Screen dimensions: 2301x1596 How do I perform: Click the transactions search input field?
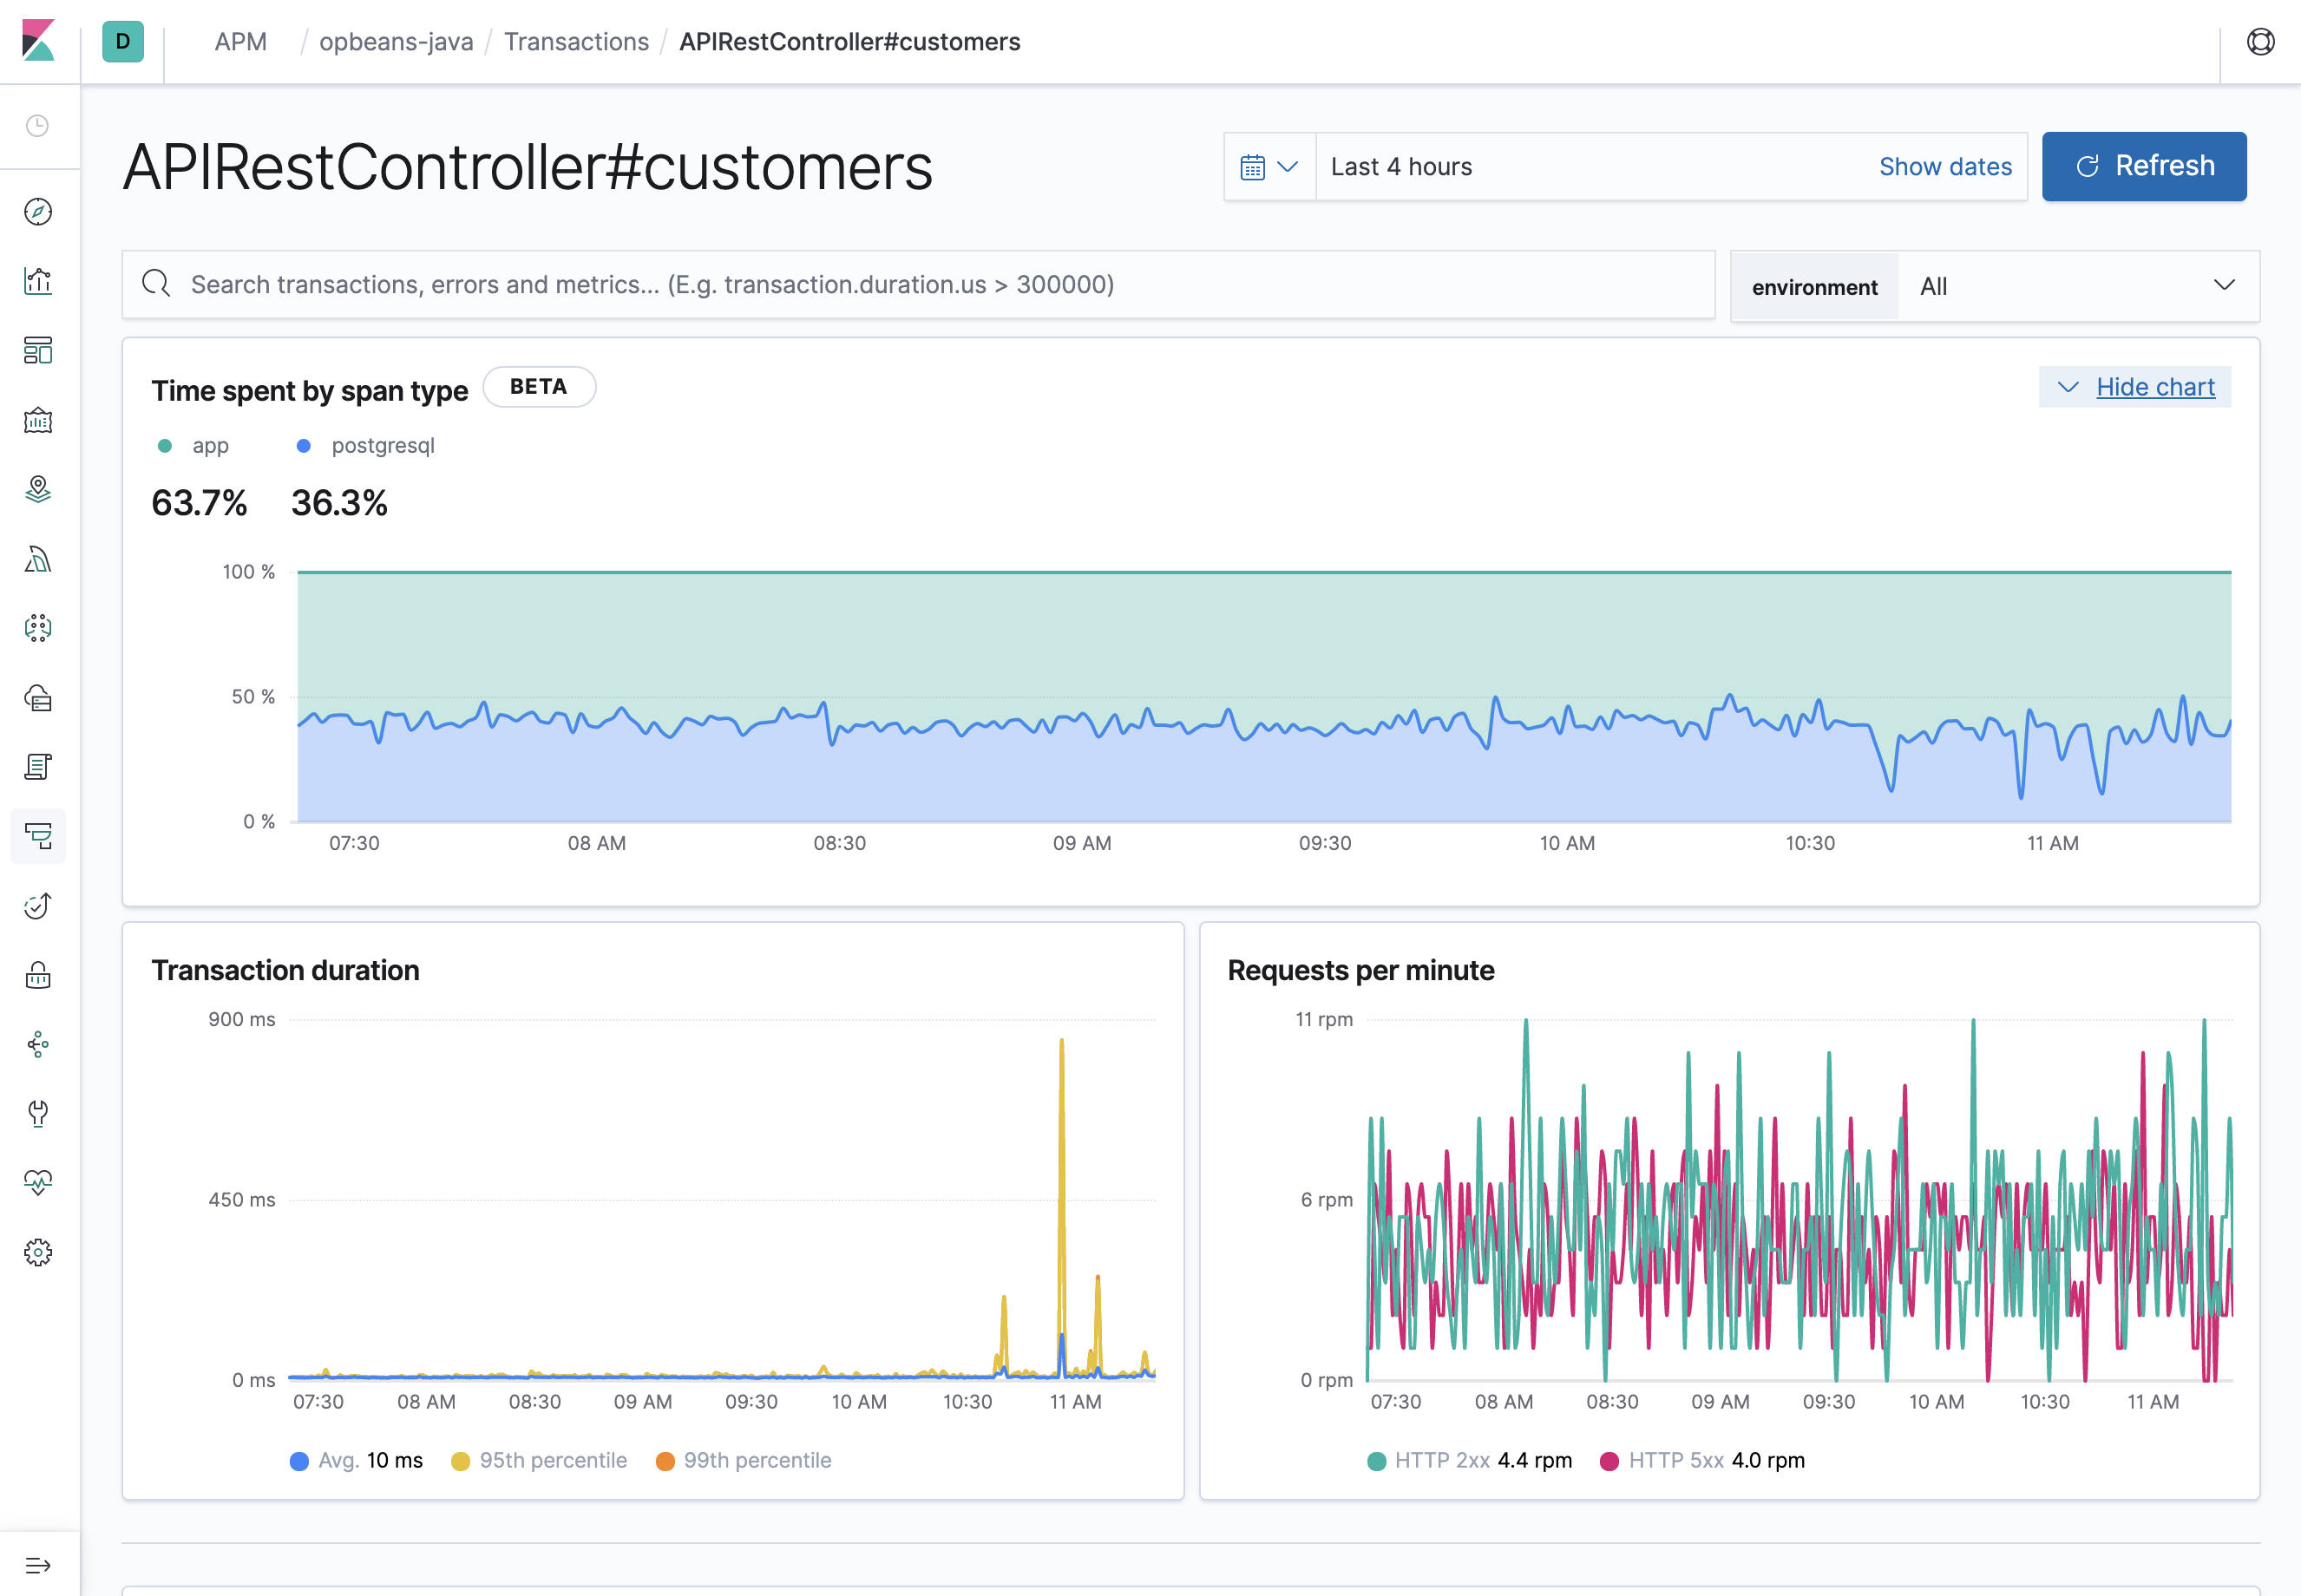(900, 284)
